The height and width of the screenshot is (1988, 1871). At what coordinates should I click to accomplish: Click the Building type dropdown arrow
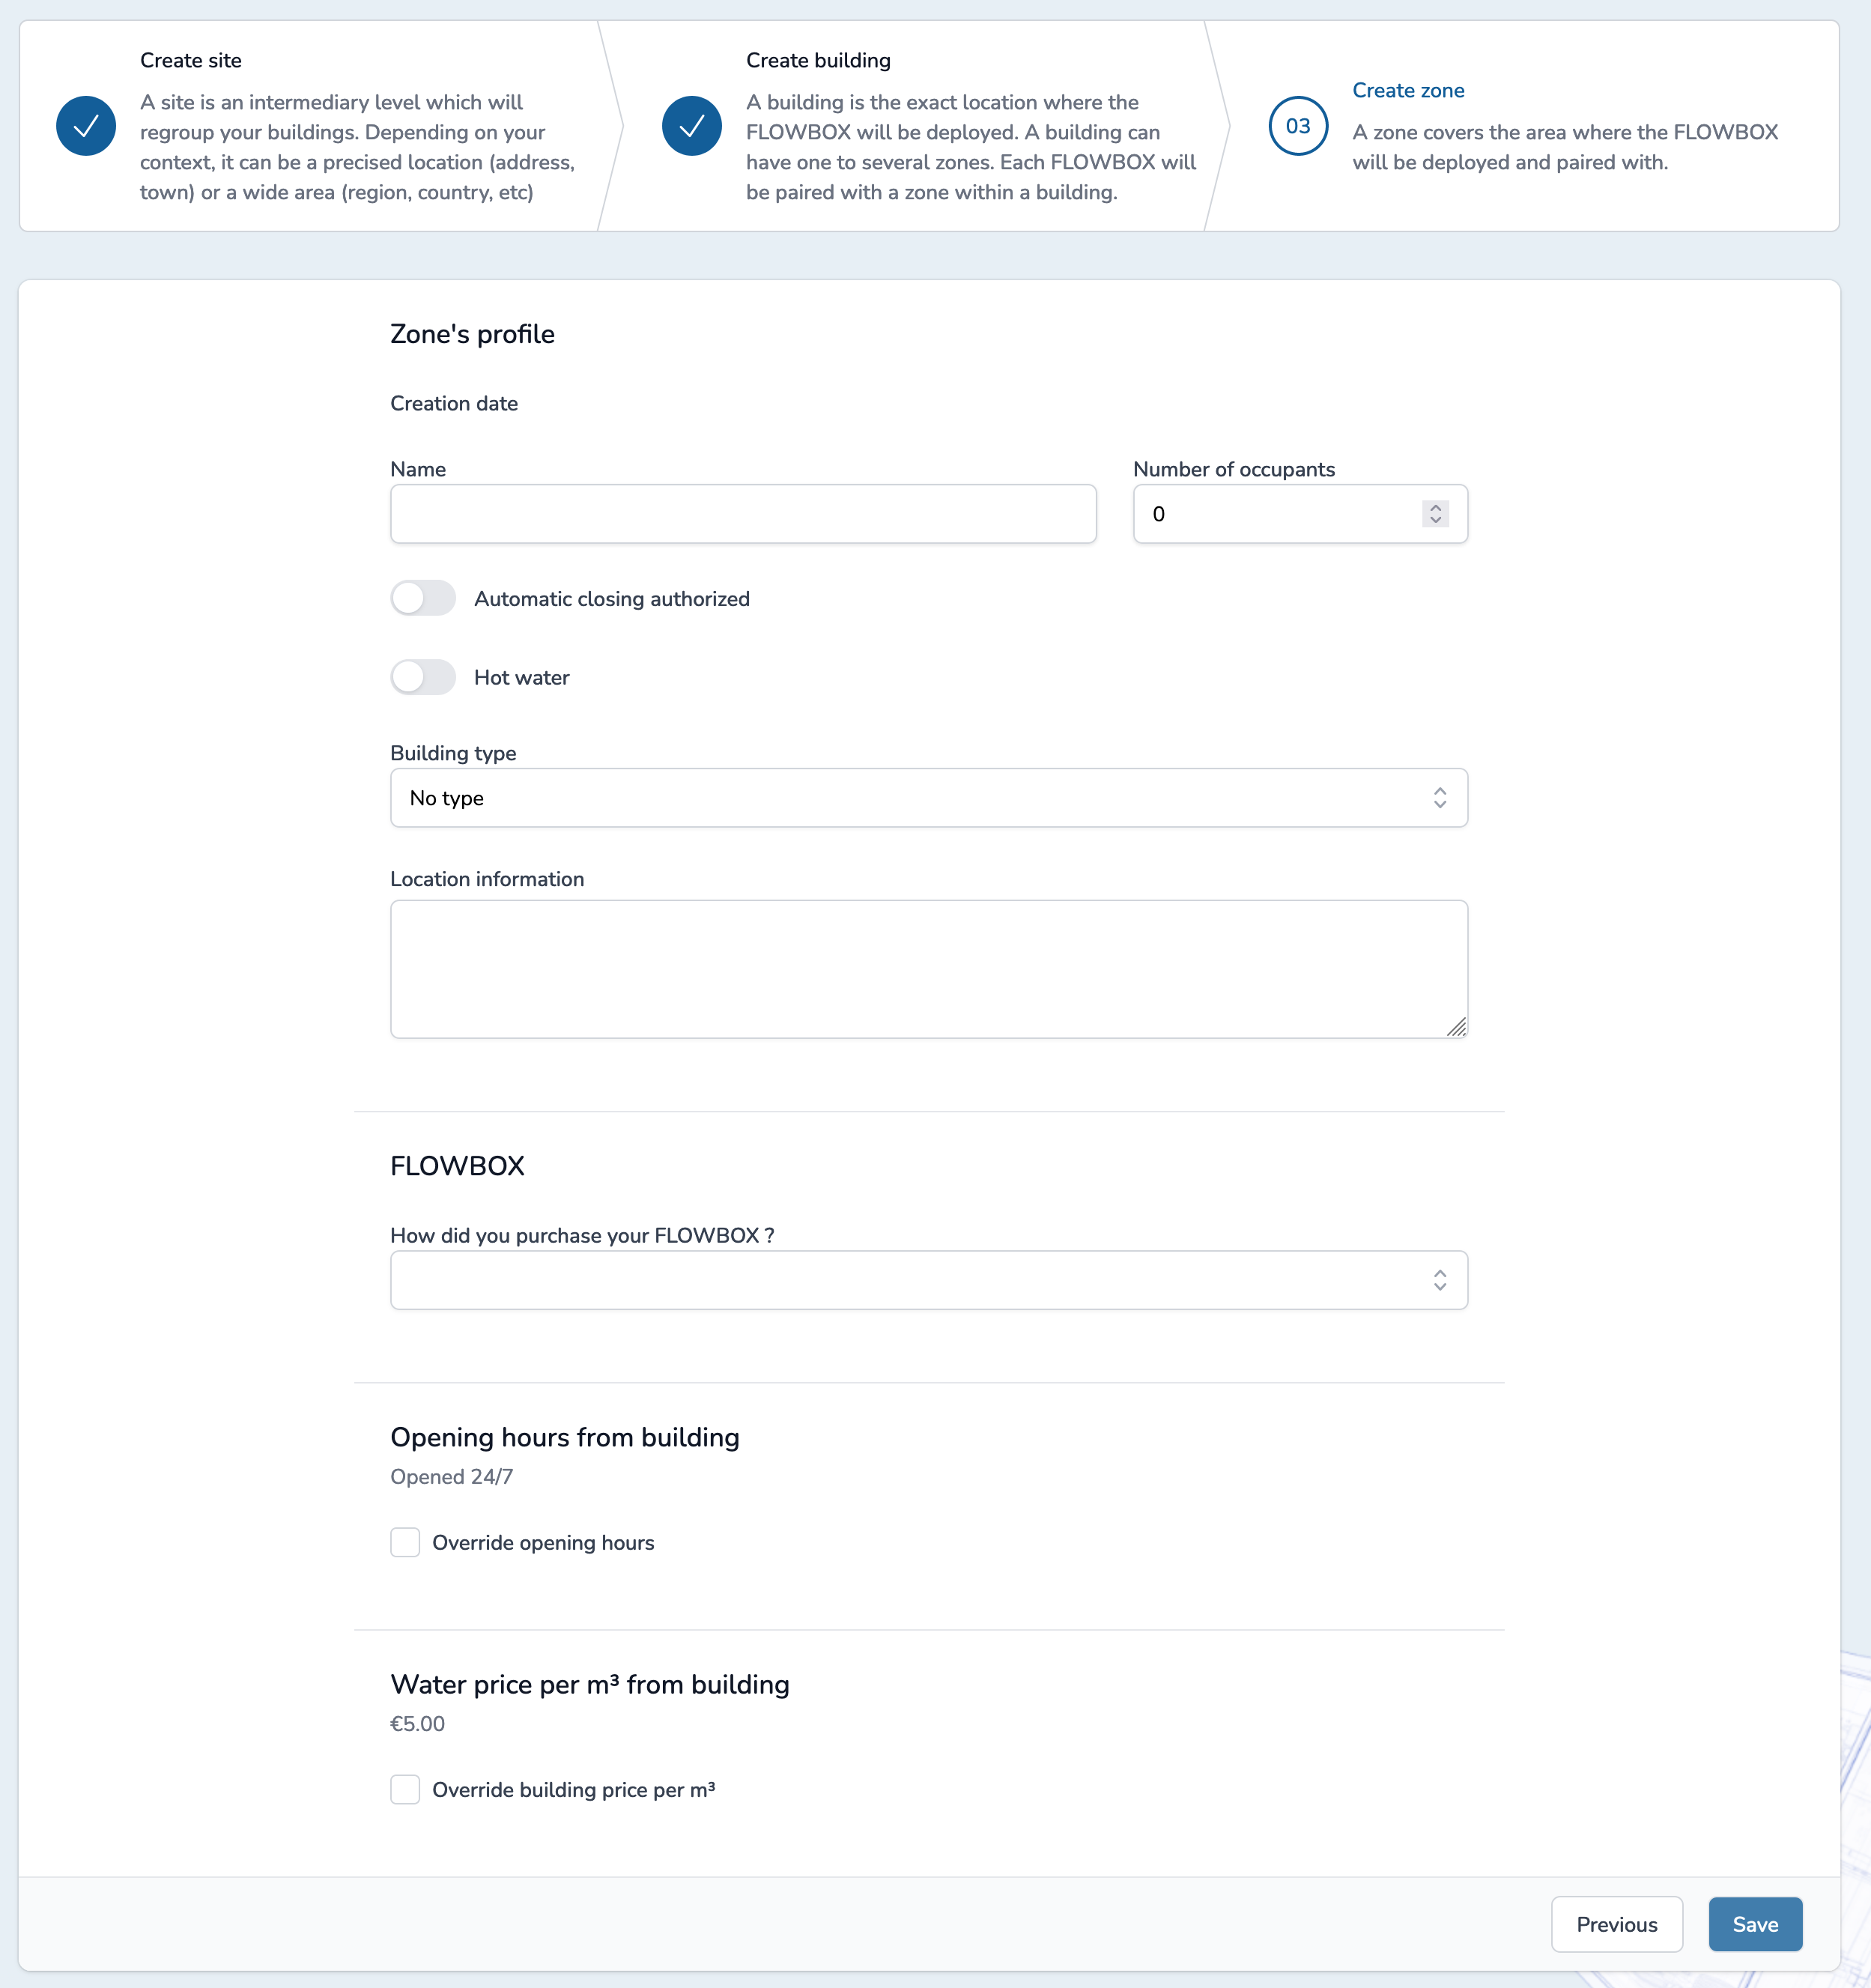click(x=1443, y=797)
